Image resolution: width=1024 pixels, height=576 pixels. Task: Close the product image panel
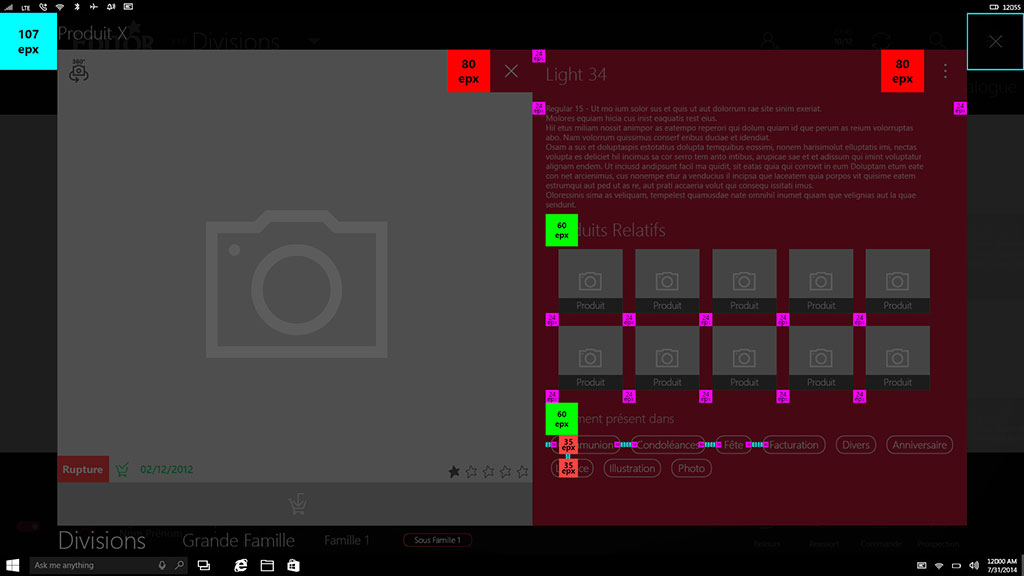(x=511, y=71)
